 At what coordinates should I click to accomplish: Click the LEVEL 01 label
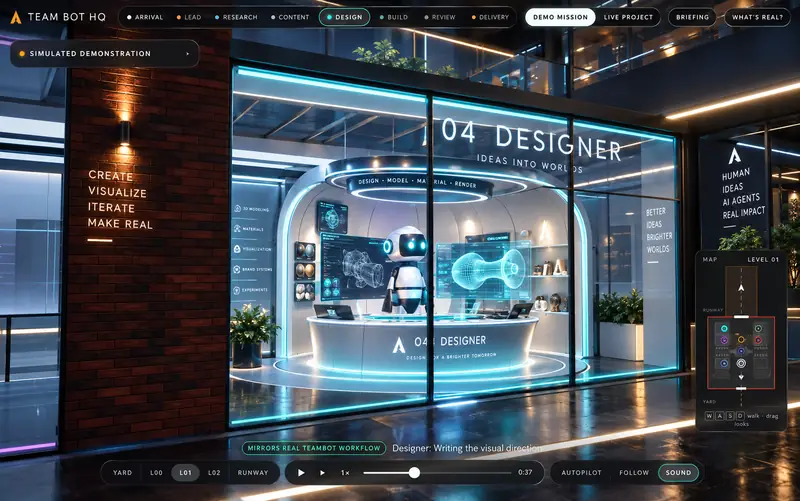(x=763, y=259)
